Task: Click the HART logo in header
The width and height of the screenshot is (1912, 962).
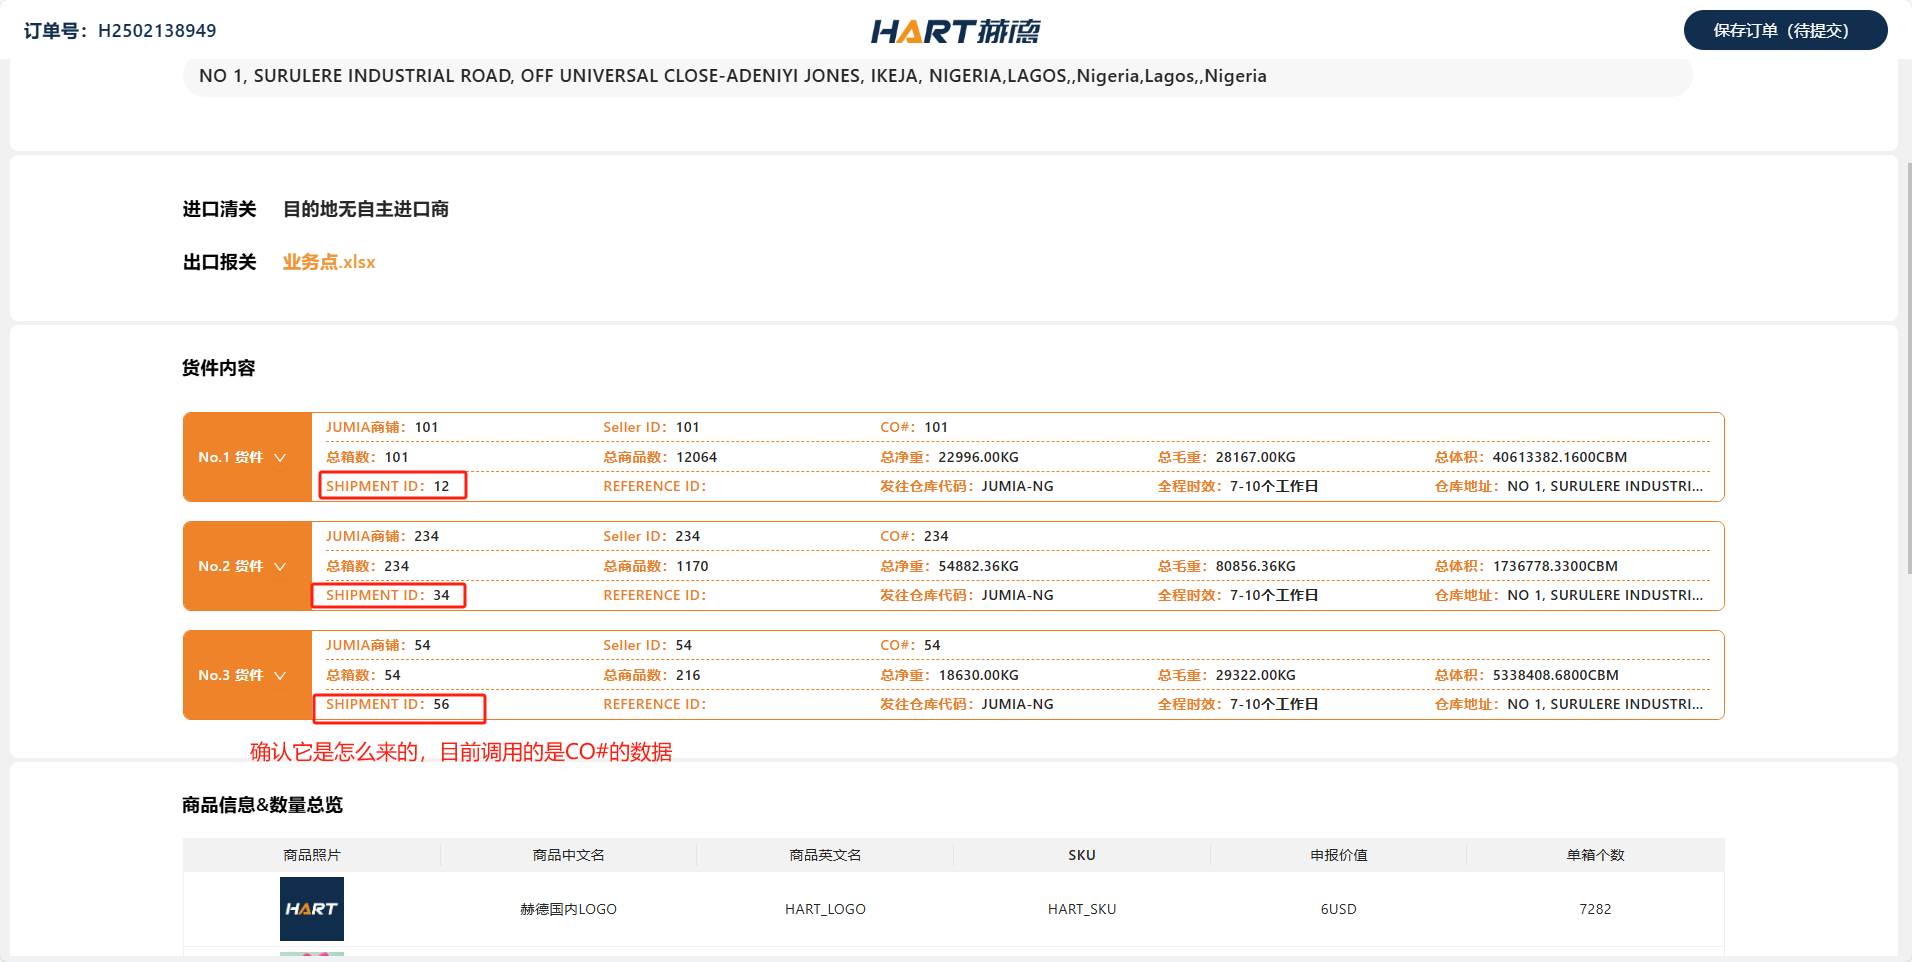Action: (x=955, y=31)
